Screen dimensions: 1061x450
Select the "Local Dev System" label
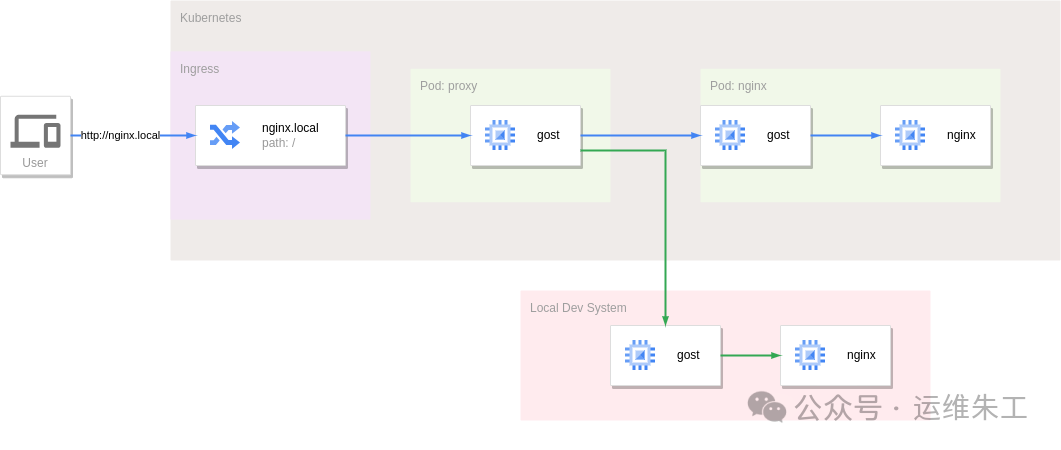[578, 308]
